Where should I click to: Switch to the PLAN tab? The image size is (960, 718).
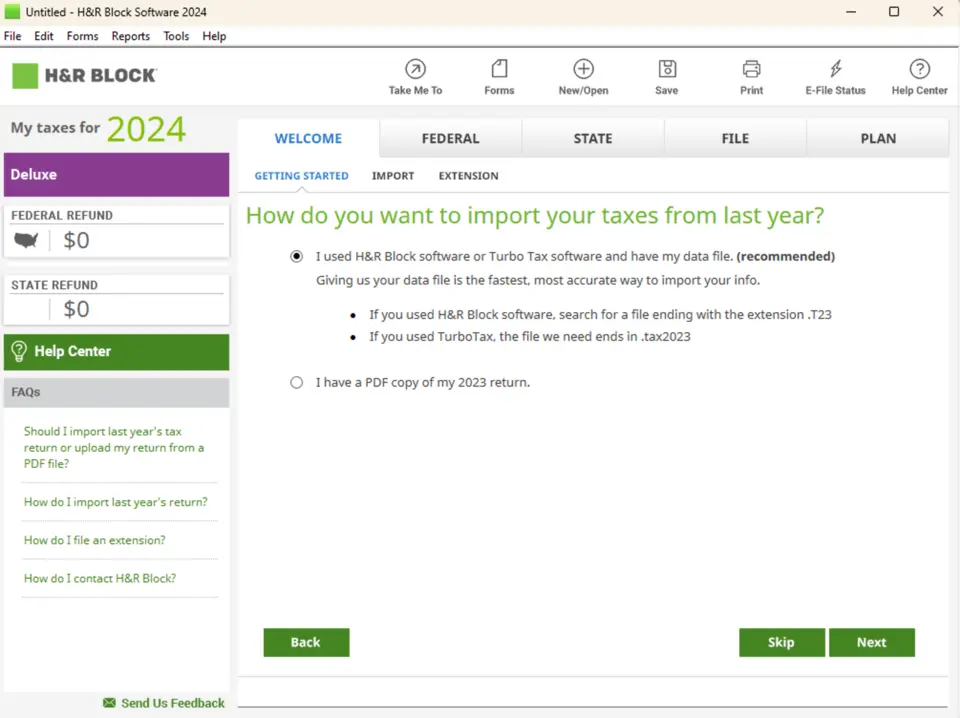(878, 138)
